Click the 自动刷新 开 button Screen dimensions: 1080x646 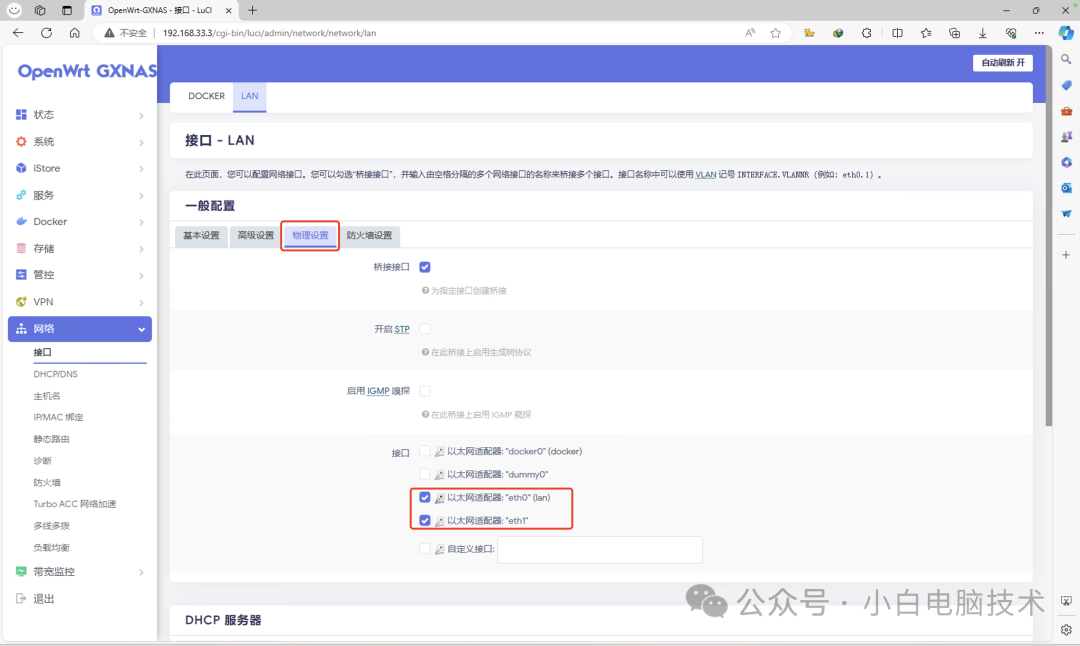1002,62
